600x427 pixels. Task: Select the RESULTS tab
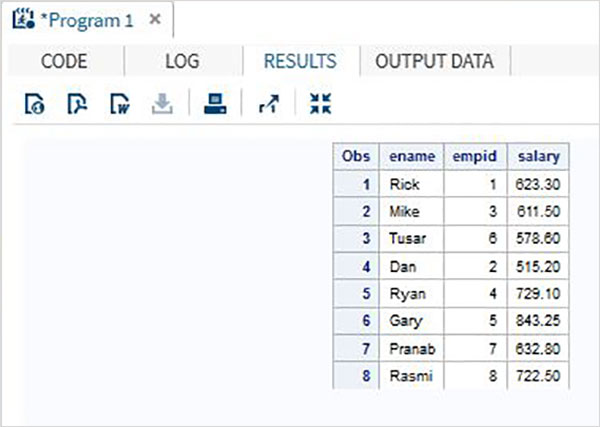[300, 61]
